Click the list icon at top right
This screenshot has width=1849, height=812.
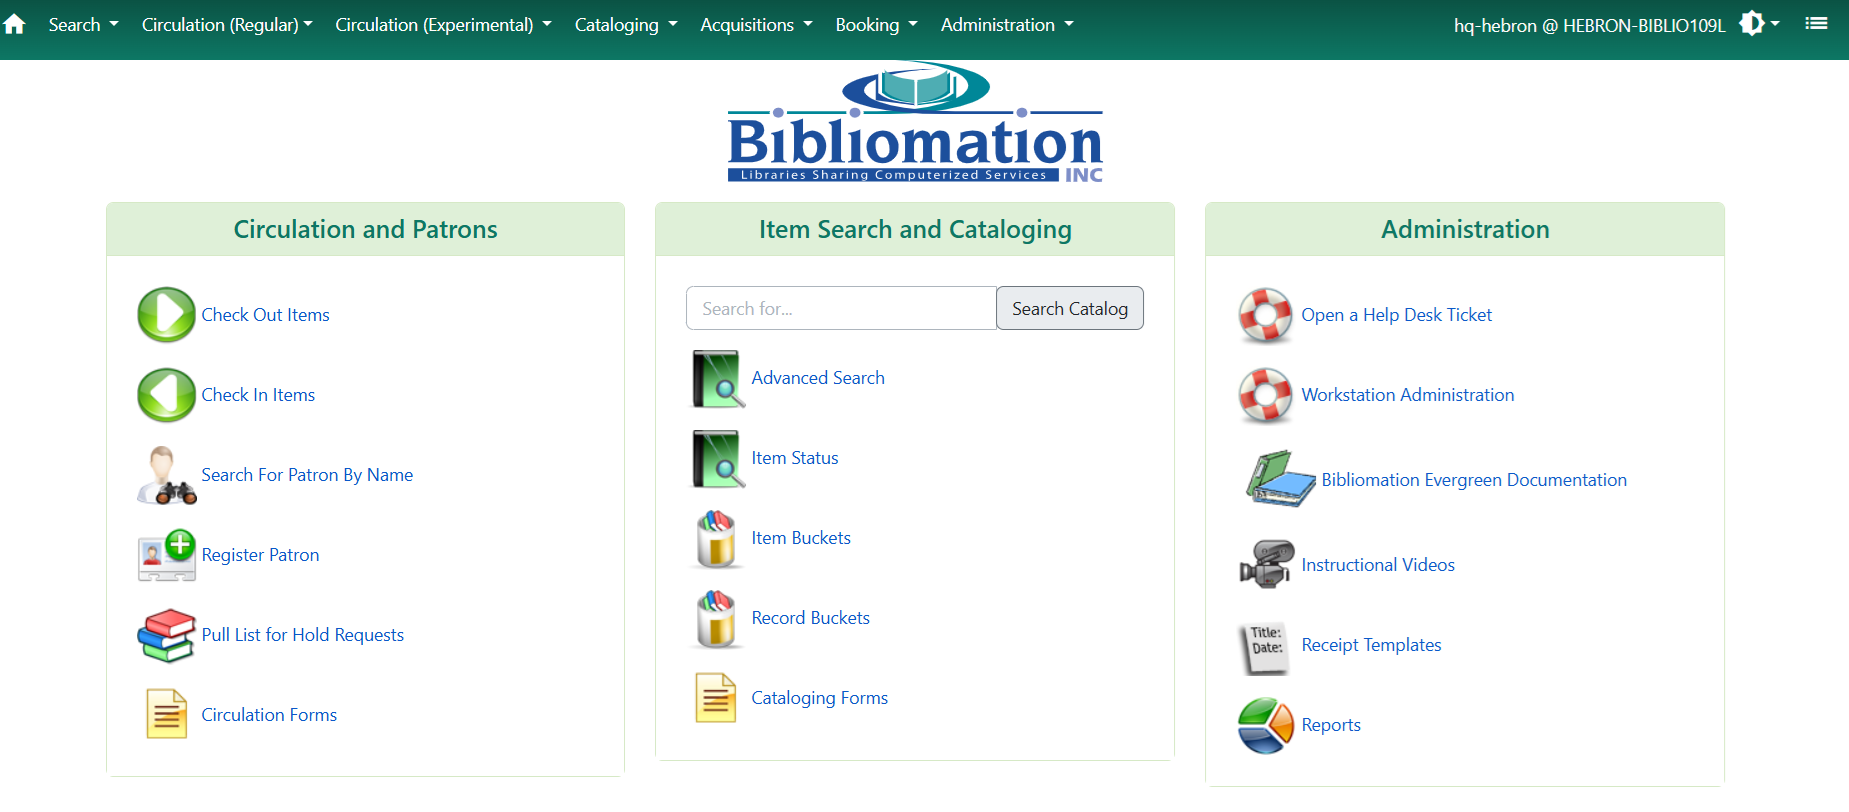[1816, 24]
